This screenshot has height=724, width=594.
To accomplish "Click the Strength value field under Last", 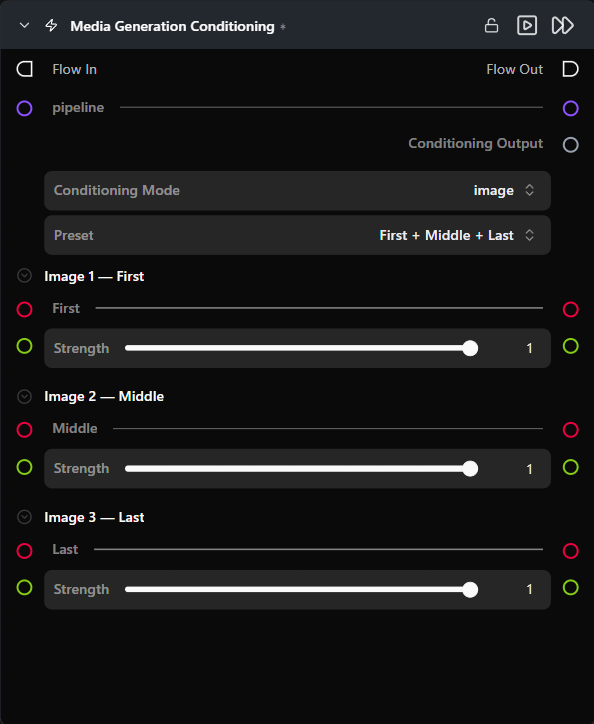I will click(529, 589).
